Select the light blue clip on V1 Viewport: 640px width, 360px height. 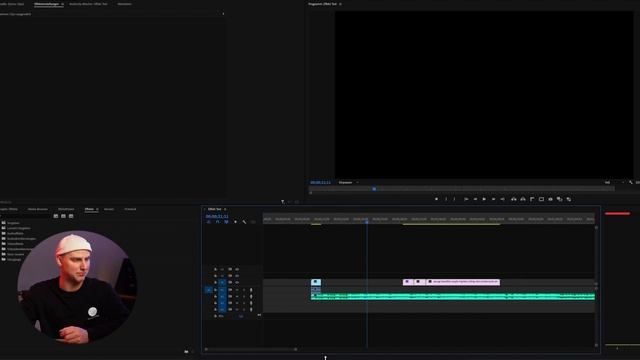pyautogui.click(x=316, y=282)
